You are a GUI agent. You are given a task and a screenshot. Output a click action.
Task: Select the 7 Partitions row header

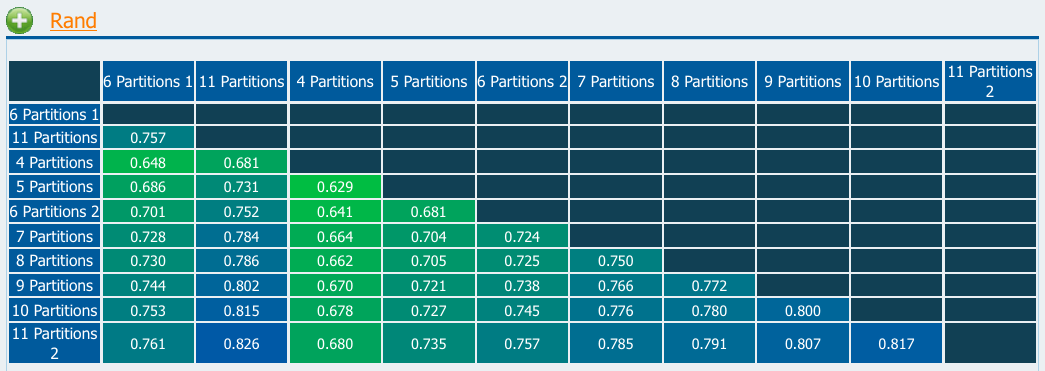click(x=55, y=236)
